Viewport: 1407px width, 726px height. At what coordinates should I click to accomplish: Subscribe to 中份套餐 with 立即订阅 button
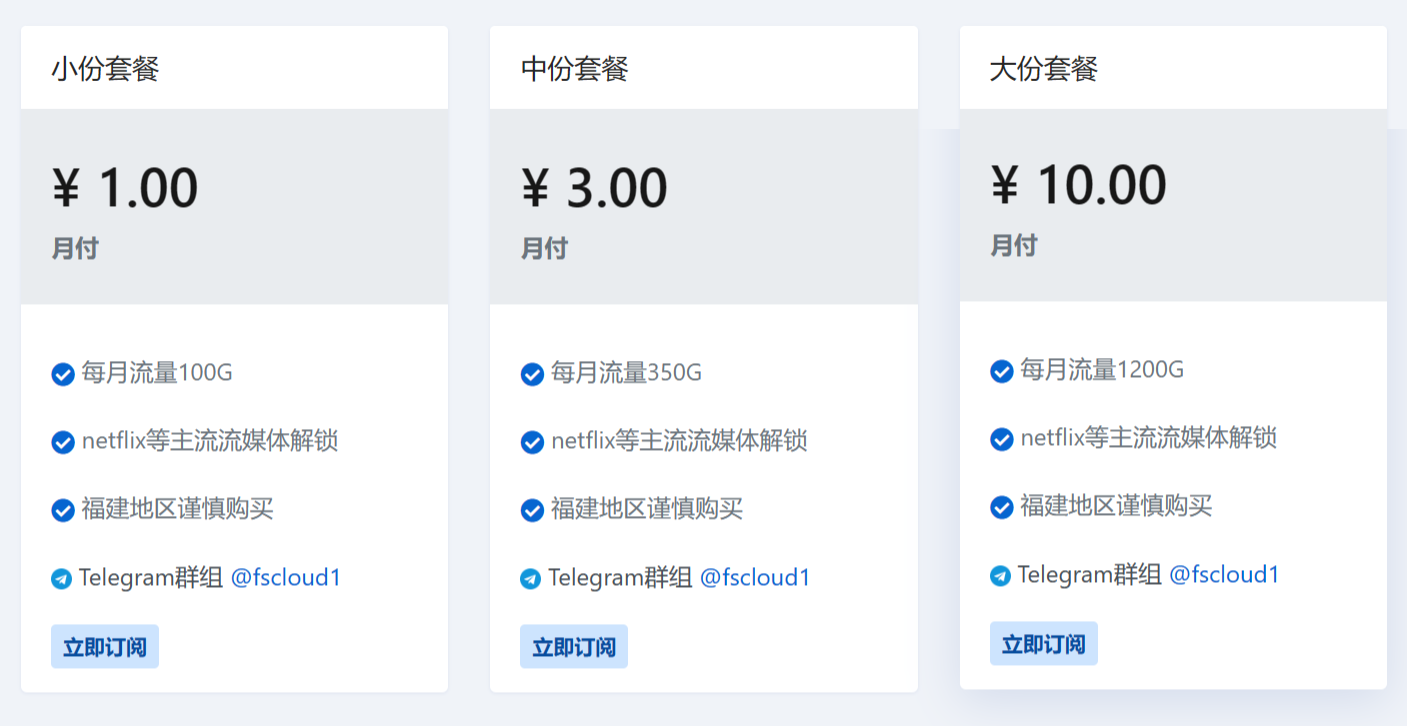(x=574, y=646)
